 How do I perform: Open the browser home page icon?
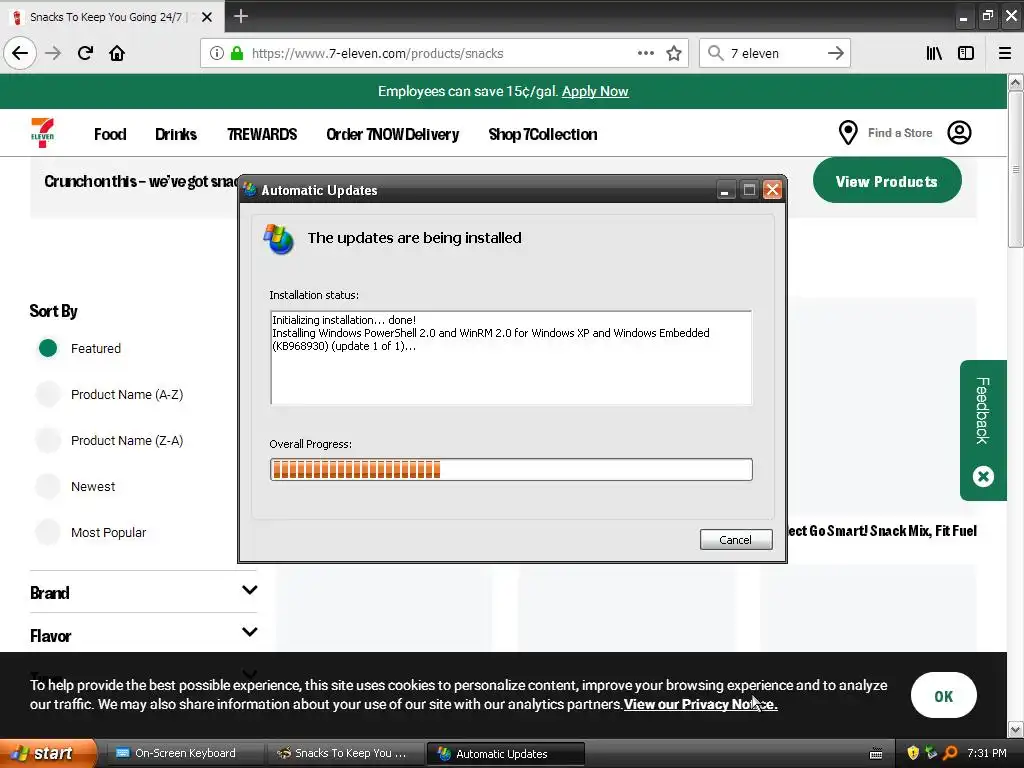[x=117, y=53]
